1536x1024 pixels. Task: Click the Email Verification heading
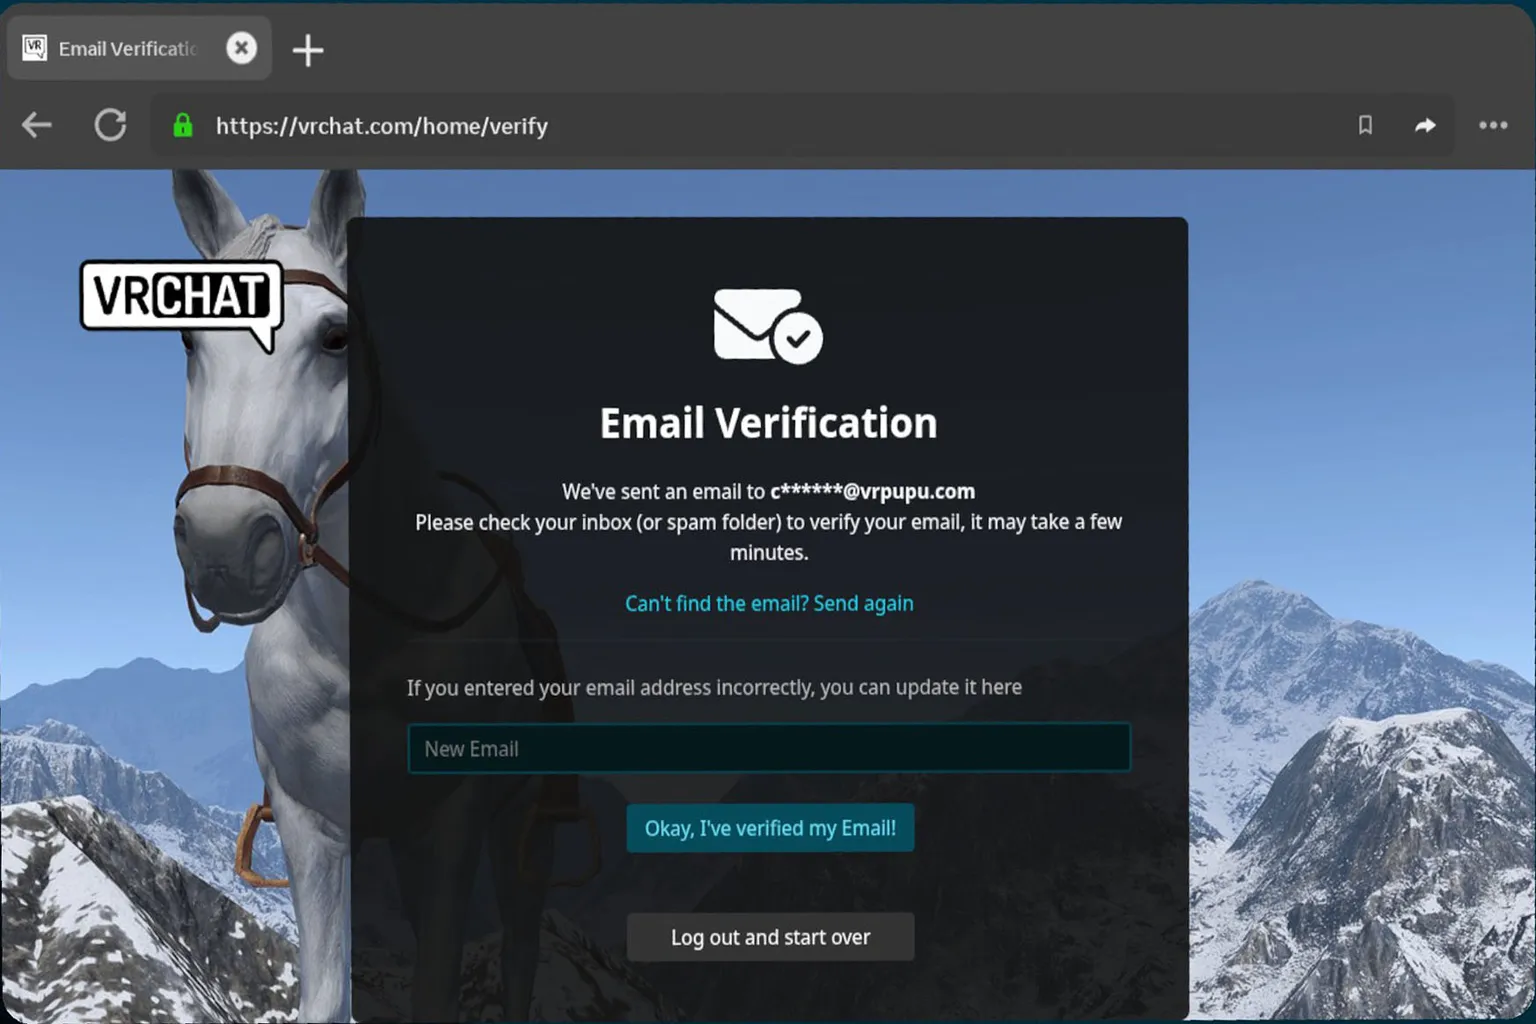coord(768,423)
